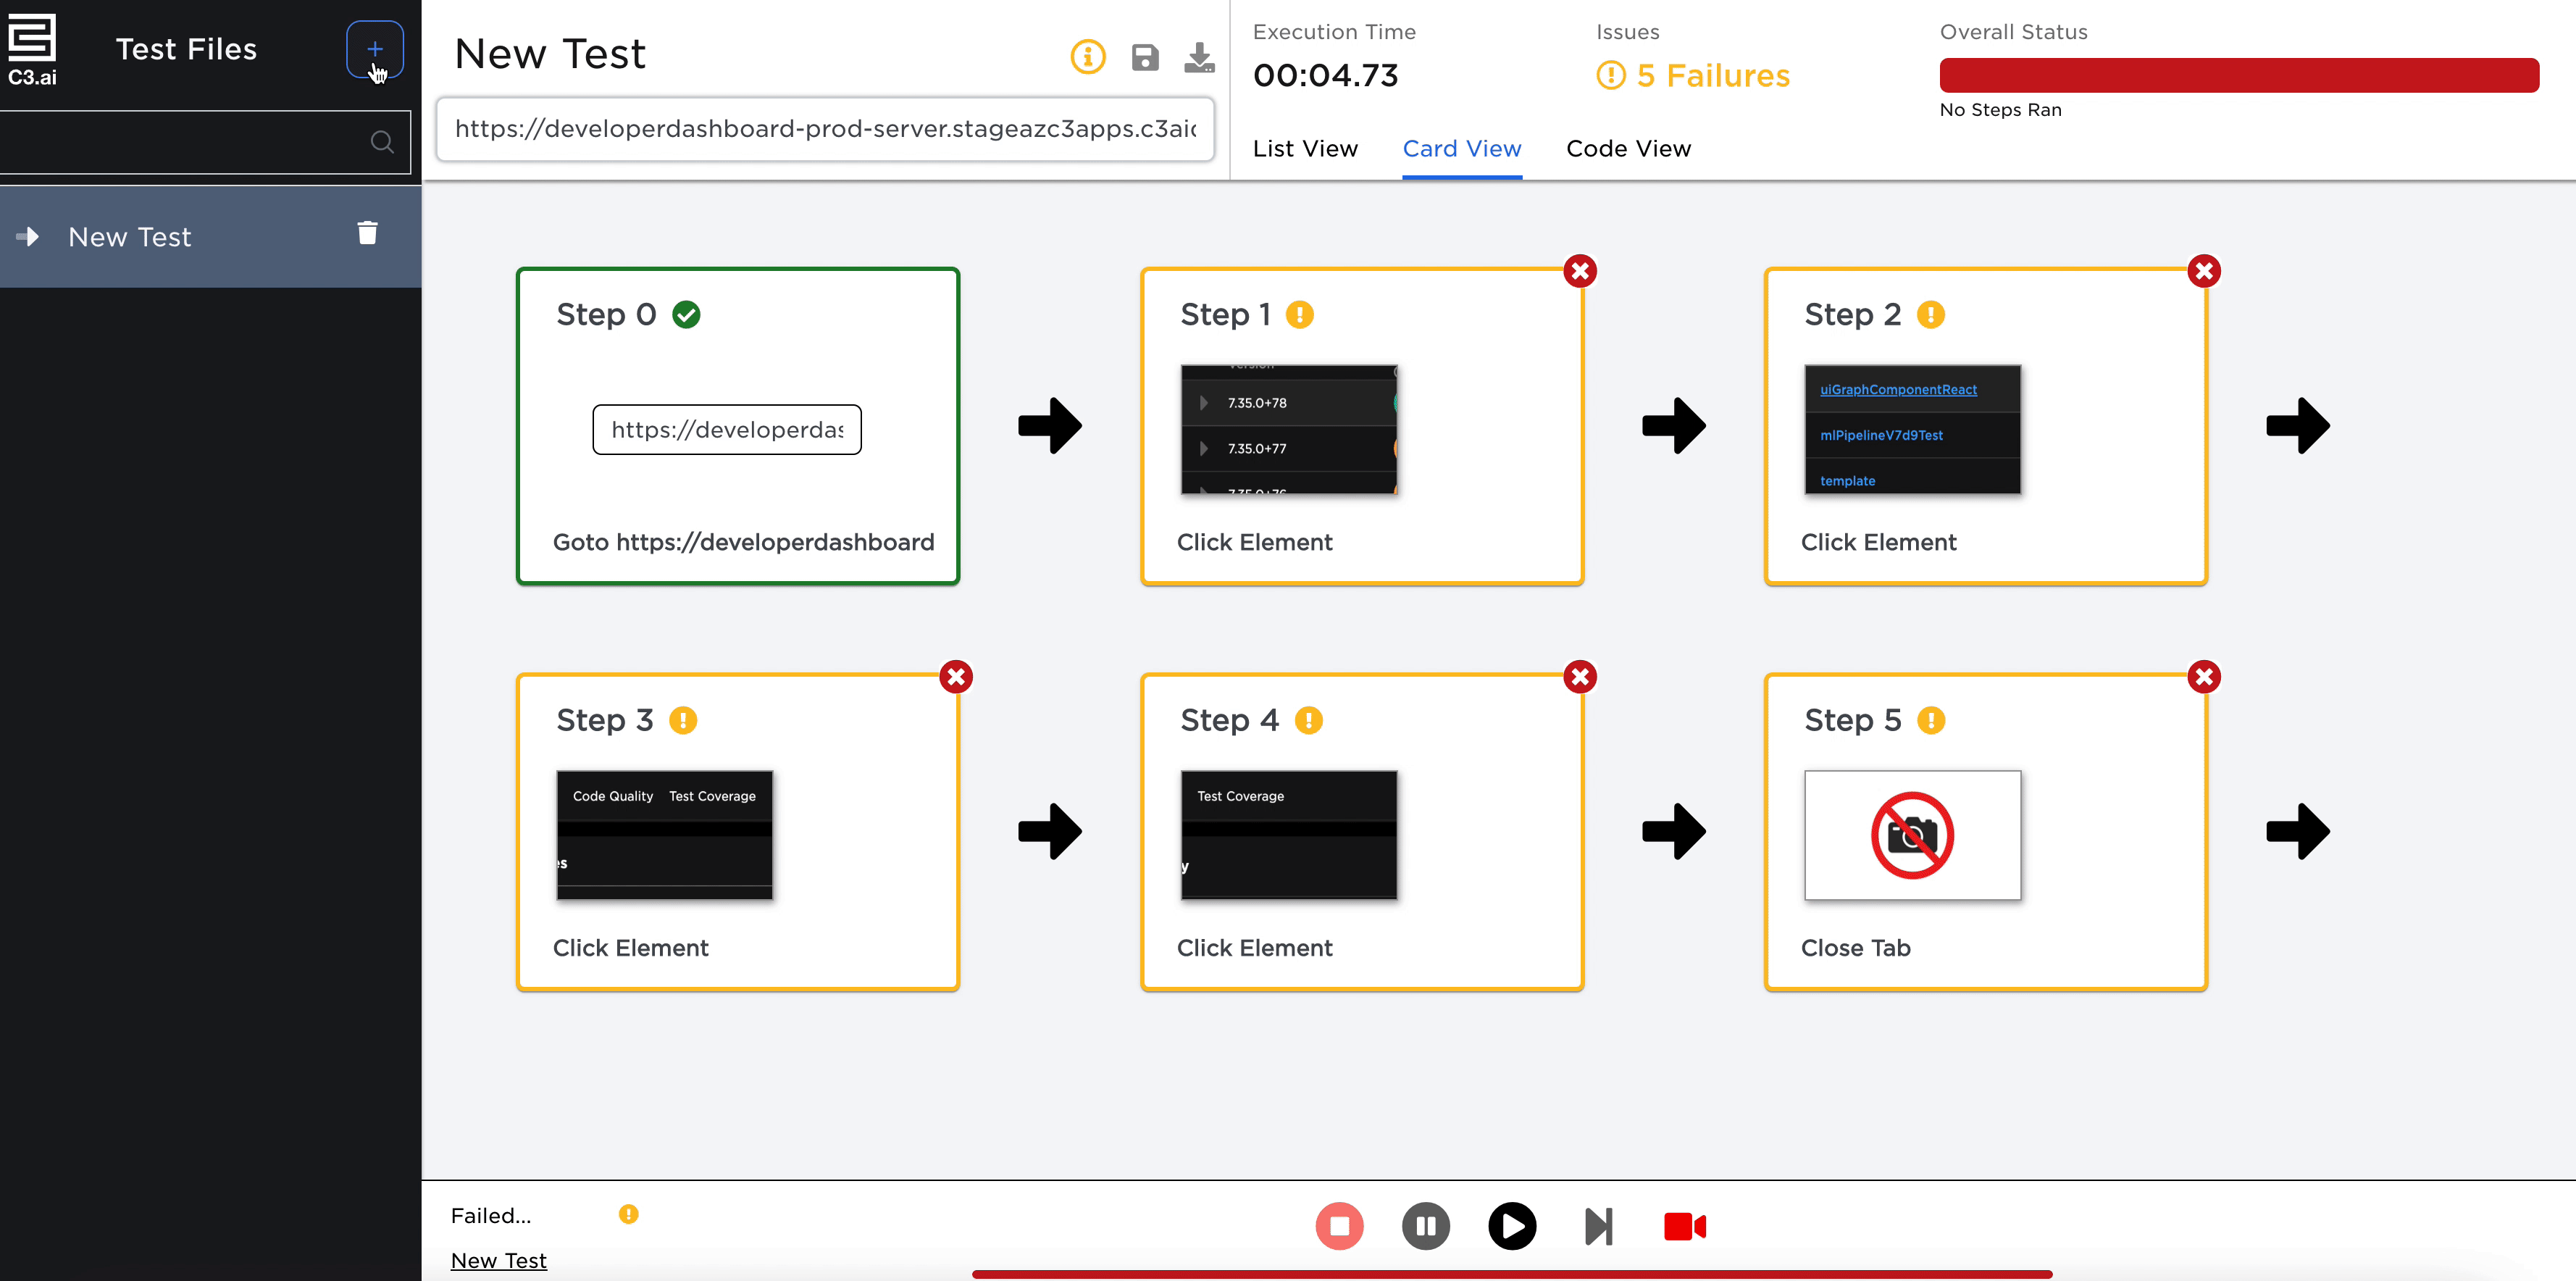Switch to the Code View tab
Image resolution: width=2576 pixels, height=1281 pixels.
pos(1628,149)
